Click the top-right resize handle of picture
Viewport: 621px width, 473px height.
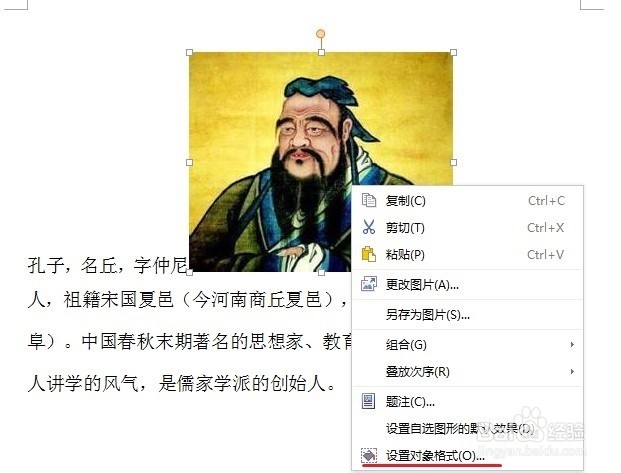point(453,52)
